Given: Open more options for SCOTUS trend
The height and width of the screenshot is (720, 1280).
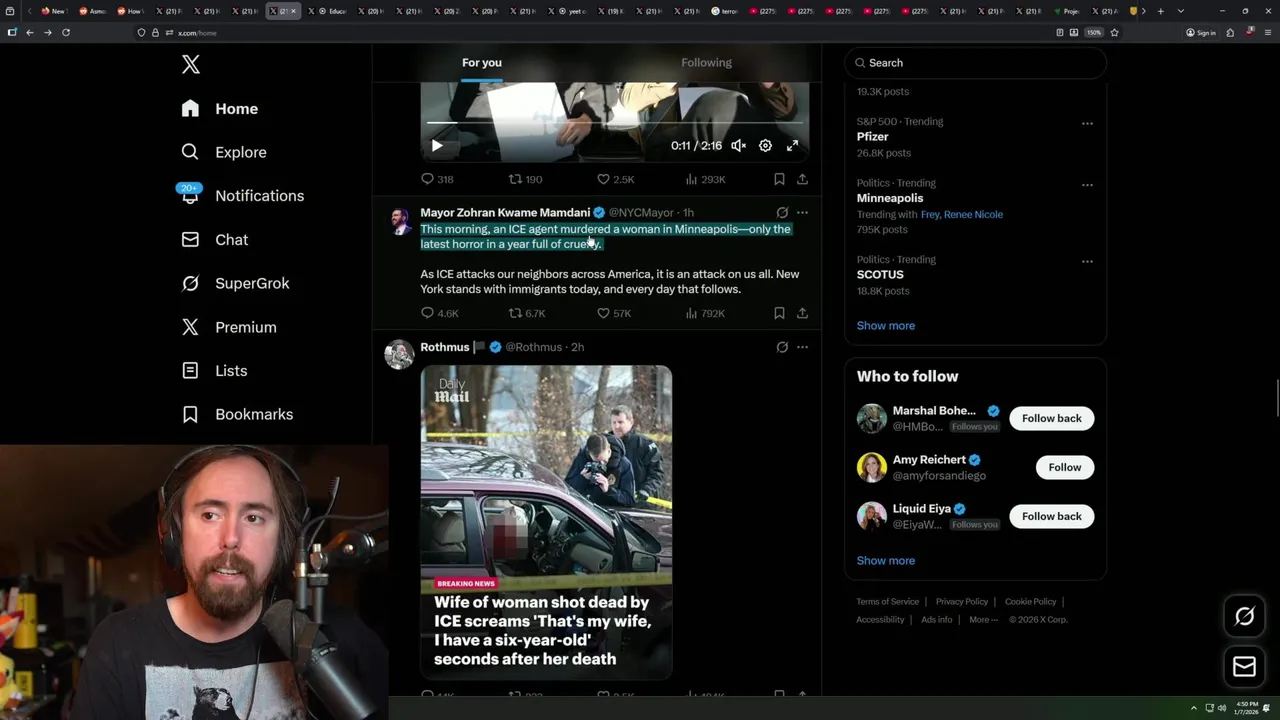Looking at the screenshot, I should 1087,262.
